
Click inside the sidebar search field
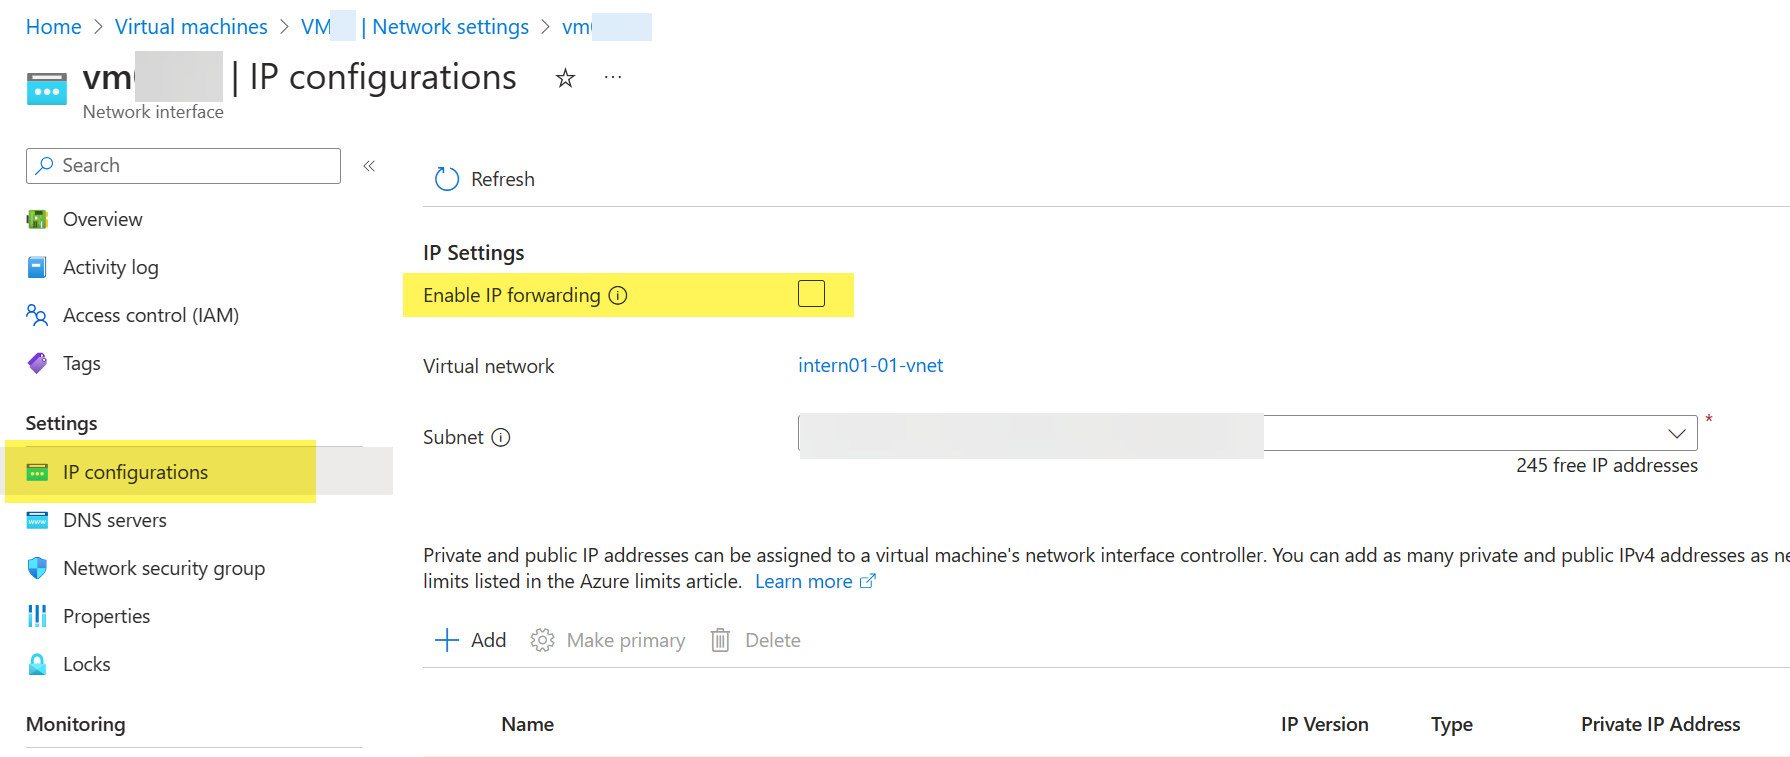tap(183, 165)
